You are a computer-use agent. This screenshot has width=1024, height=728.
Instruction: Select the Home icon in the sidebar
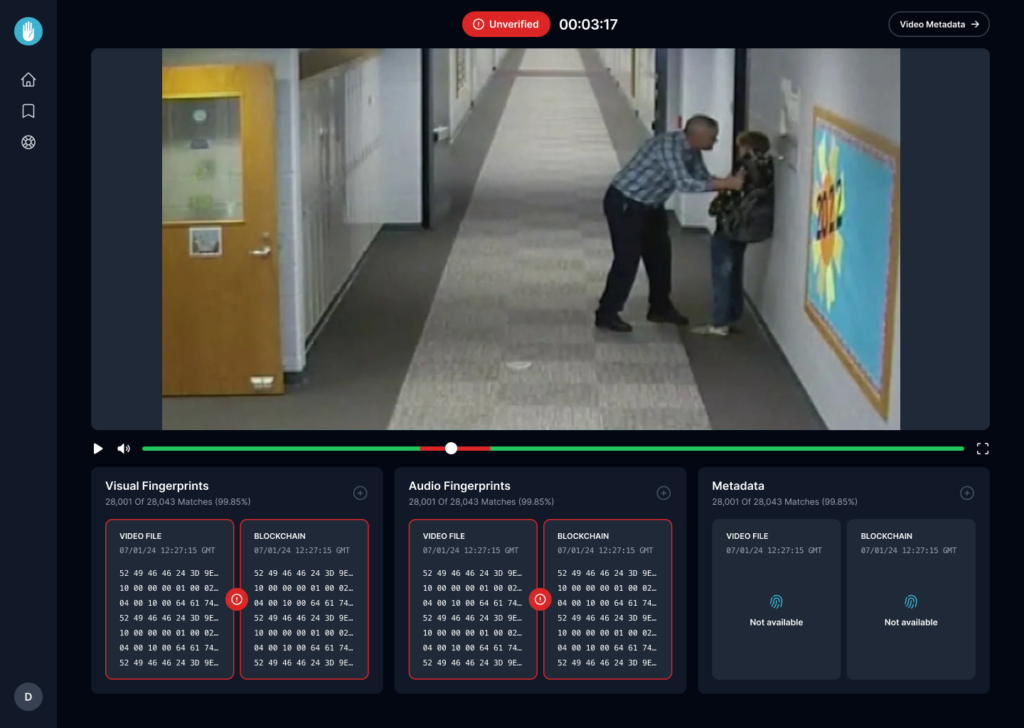(x=28, y=79)
